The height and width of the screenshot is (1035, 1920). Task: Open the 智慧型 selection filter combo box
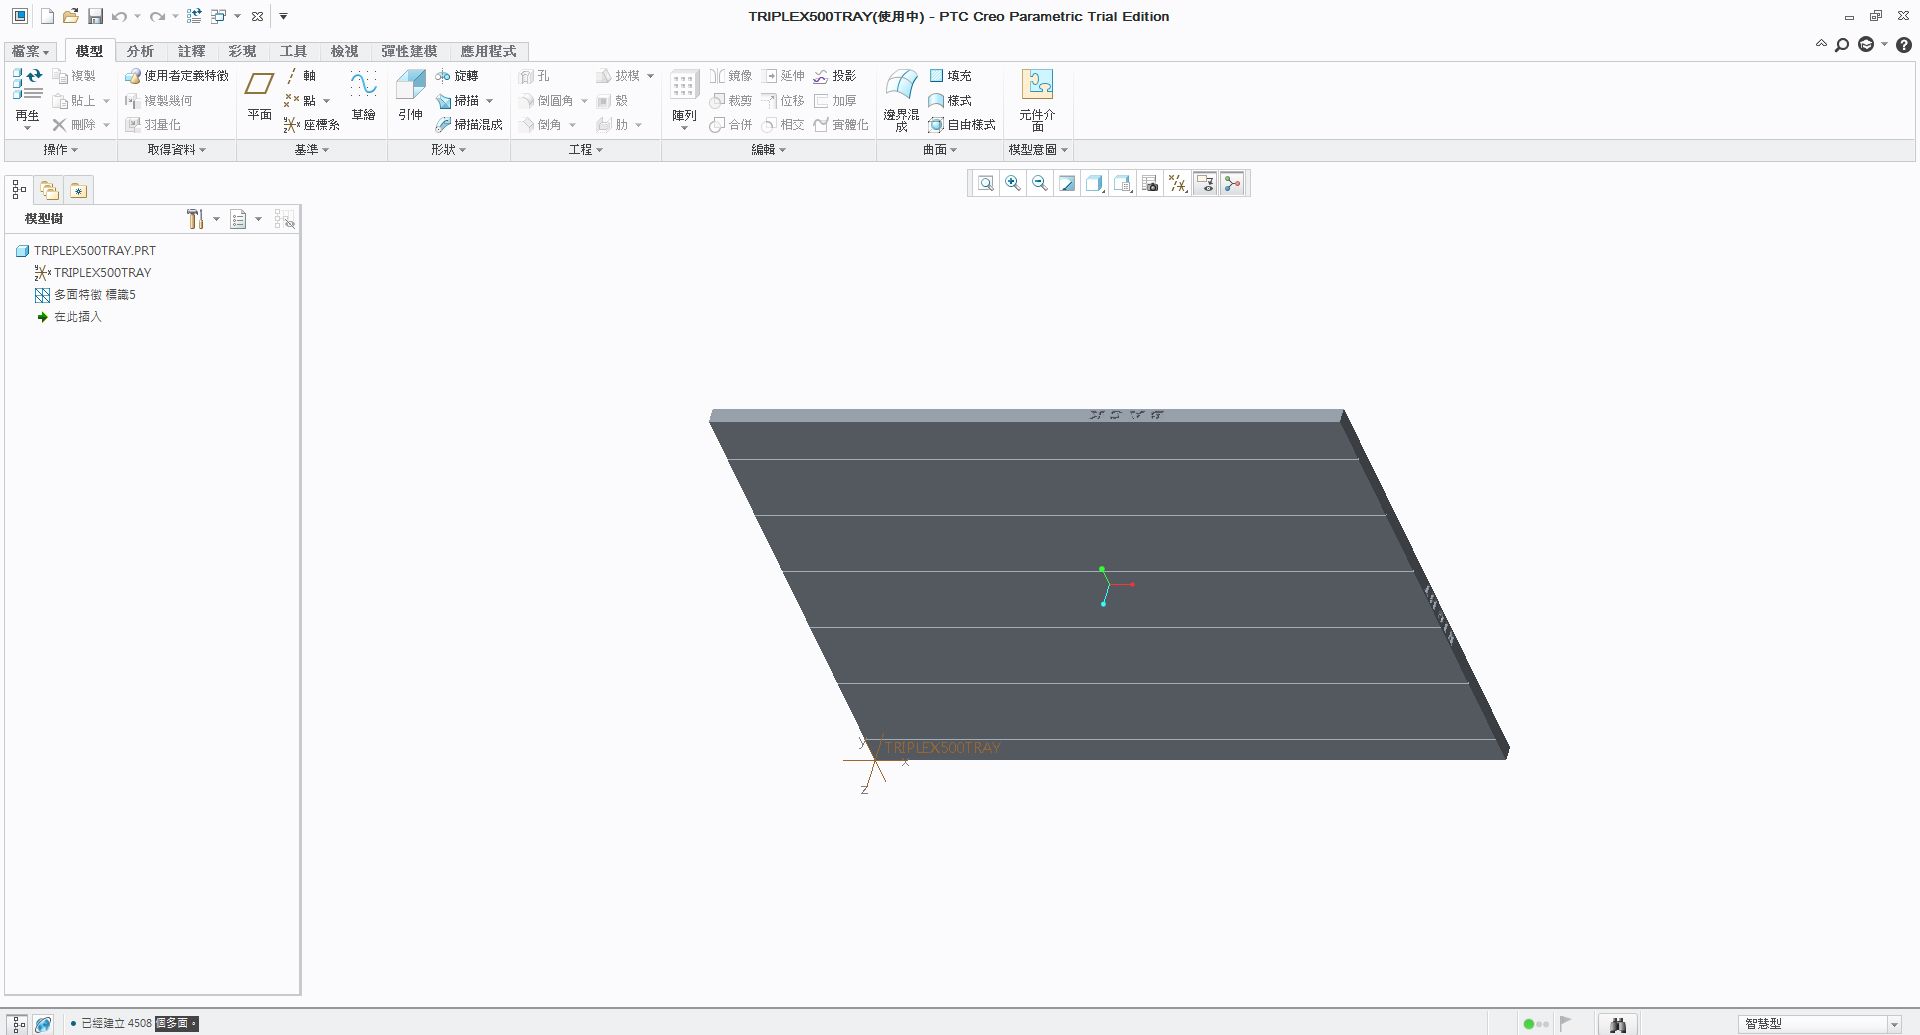pyautogui.click(x=1819, y=1024)
